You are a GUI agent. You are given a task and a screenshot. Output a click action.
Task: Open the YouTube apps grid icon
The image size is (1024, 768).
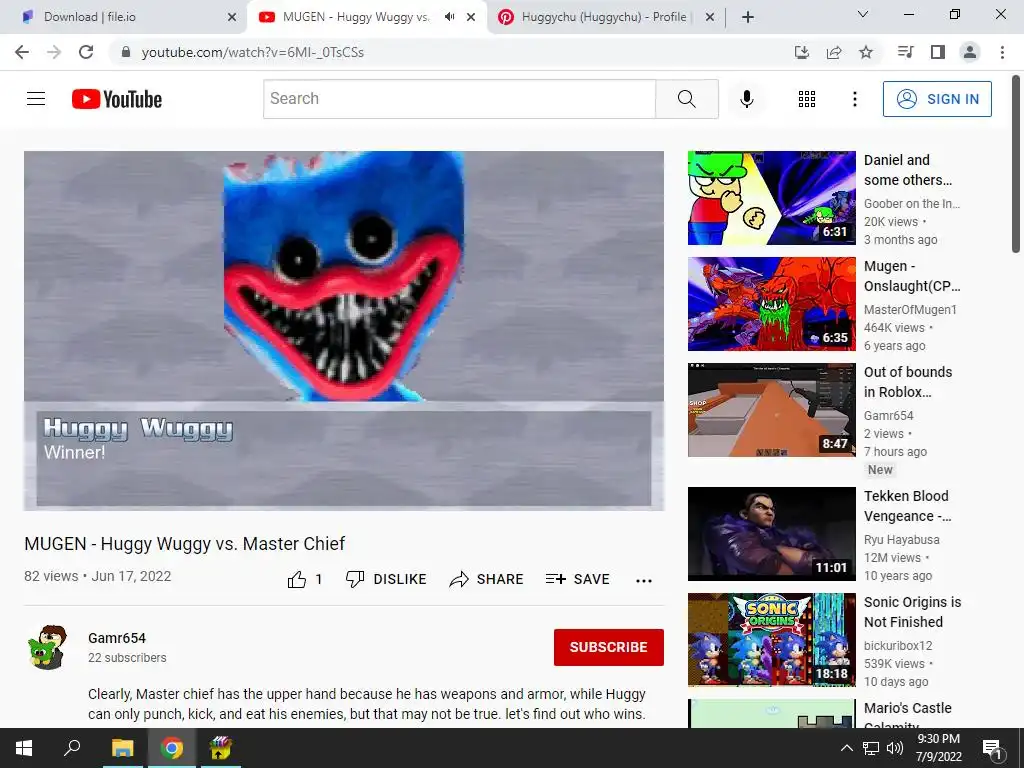click(807, 99)
